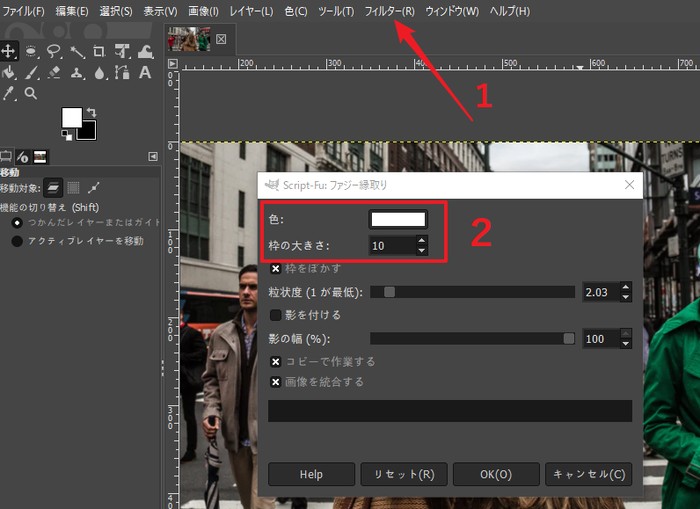Image resolution: width=700 pixels, height=509 pixels.
Task: Open the 表示(V) menu
Action: click(160, 11)
